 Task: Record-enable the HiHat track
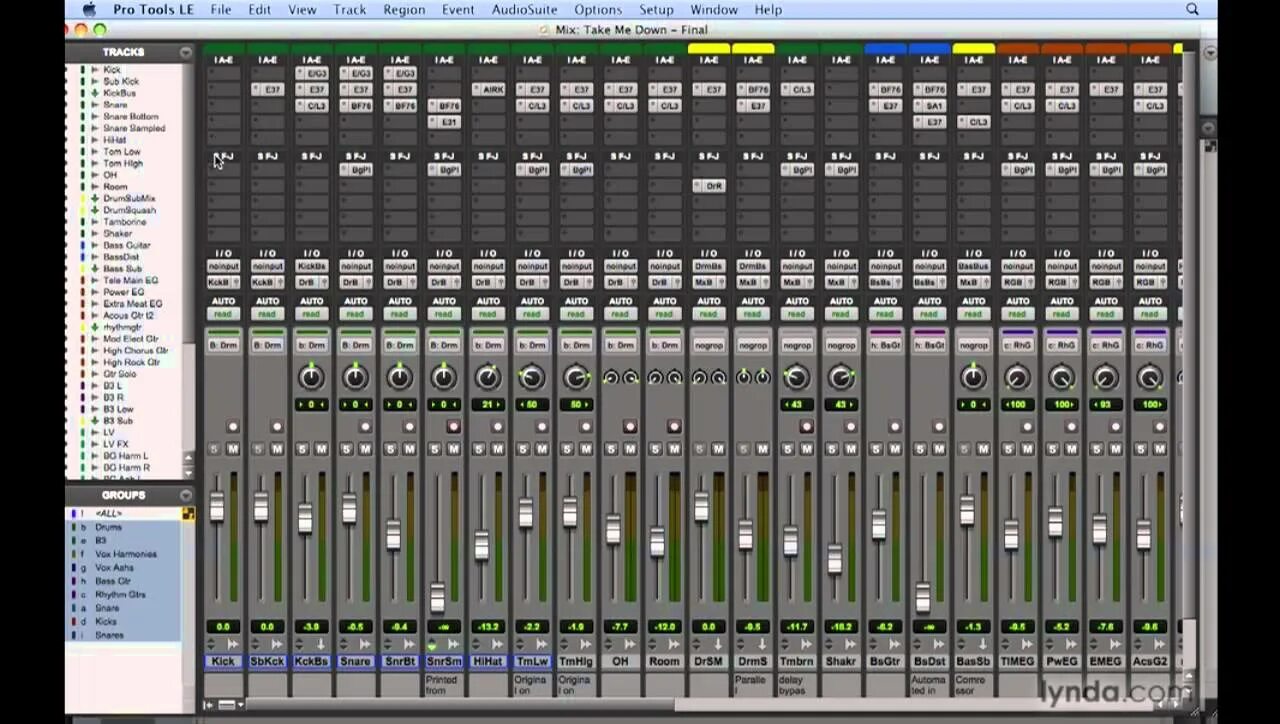(x=497, y=426)
